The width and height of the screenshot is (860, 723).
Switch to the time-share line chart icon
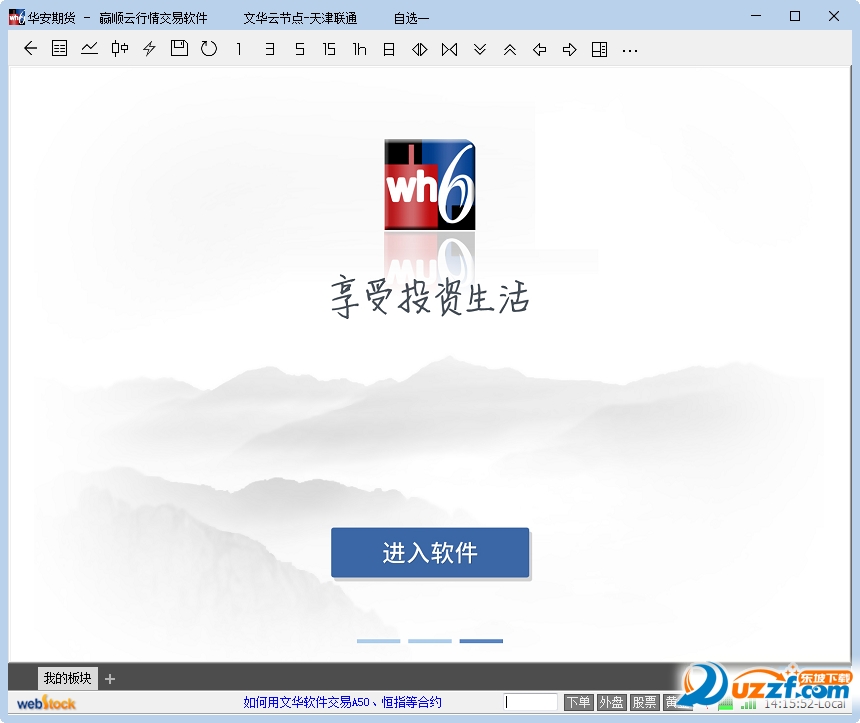tap(89, 49)
